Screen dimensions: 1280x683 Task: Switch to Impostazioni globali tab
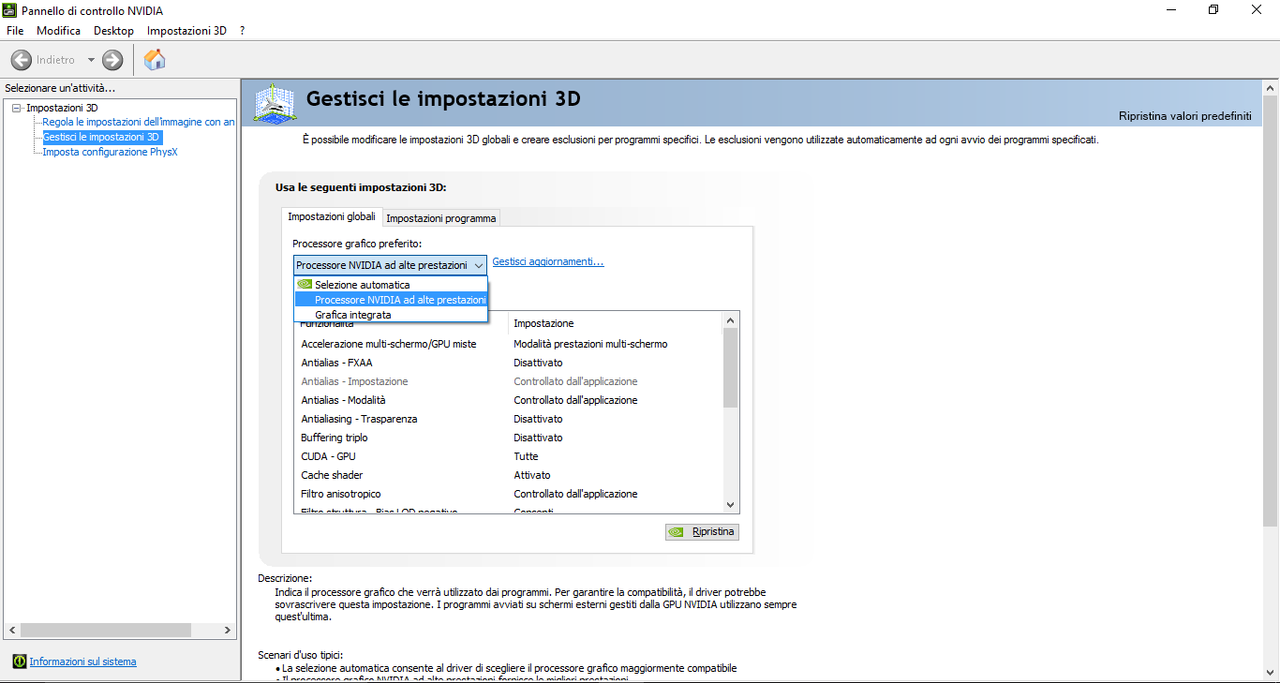(x=332, y=216)
